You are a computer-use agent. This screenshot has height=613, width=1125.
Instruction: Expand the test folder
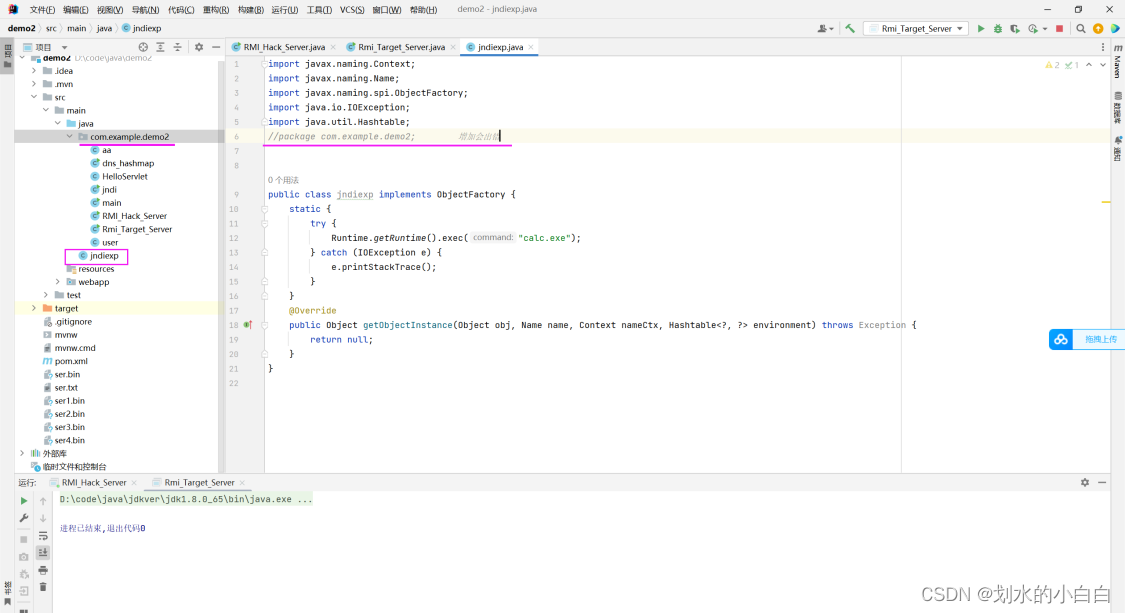(46, 295)
